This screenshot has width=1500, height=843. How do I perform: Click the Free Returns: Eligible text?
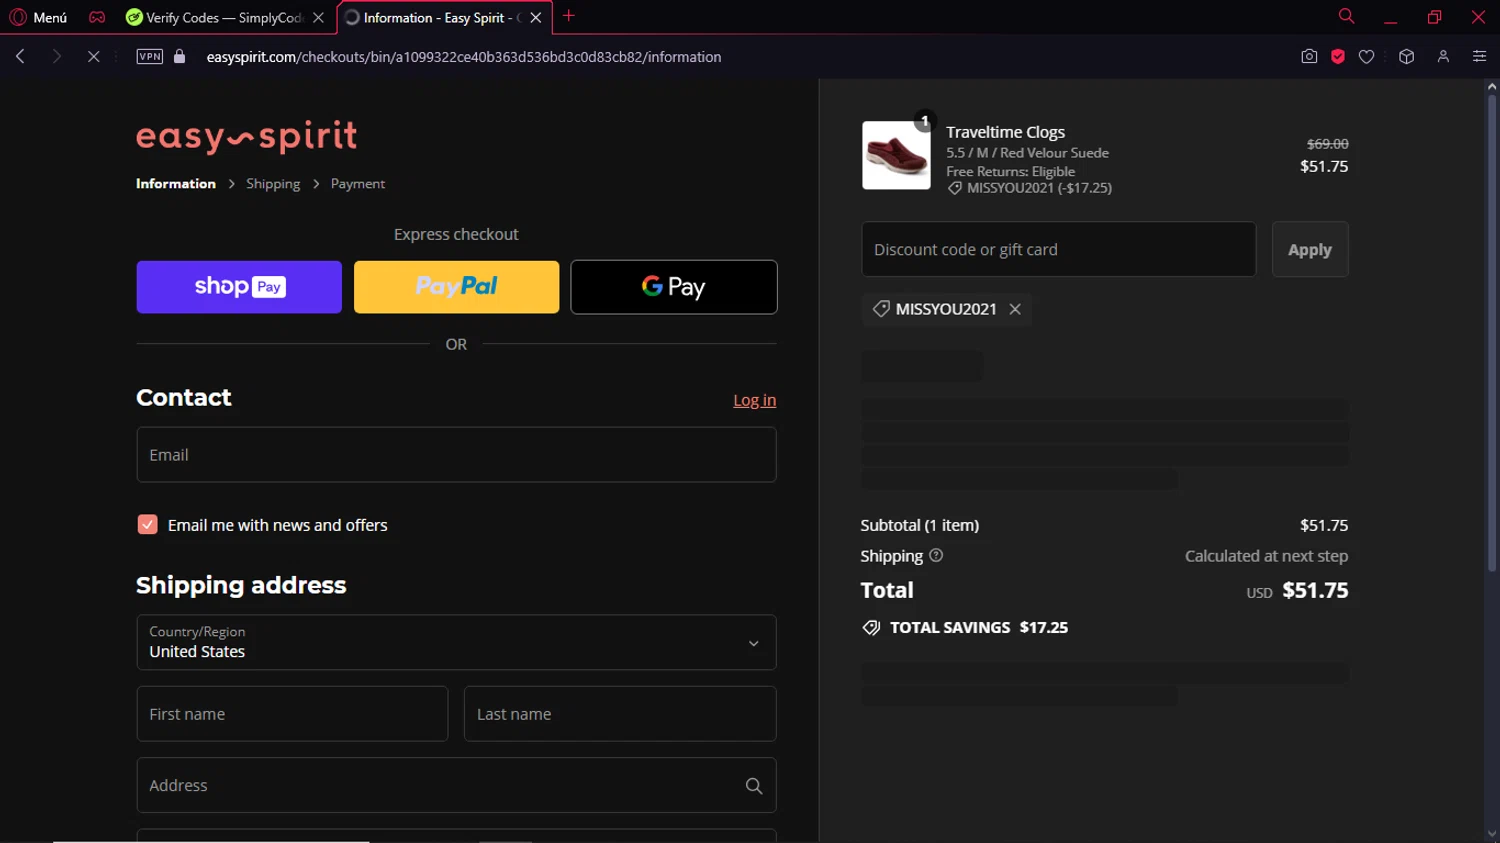click(1010, 171)
